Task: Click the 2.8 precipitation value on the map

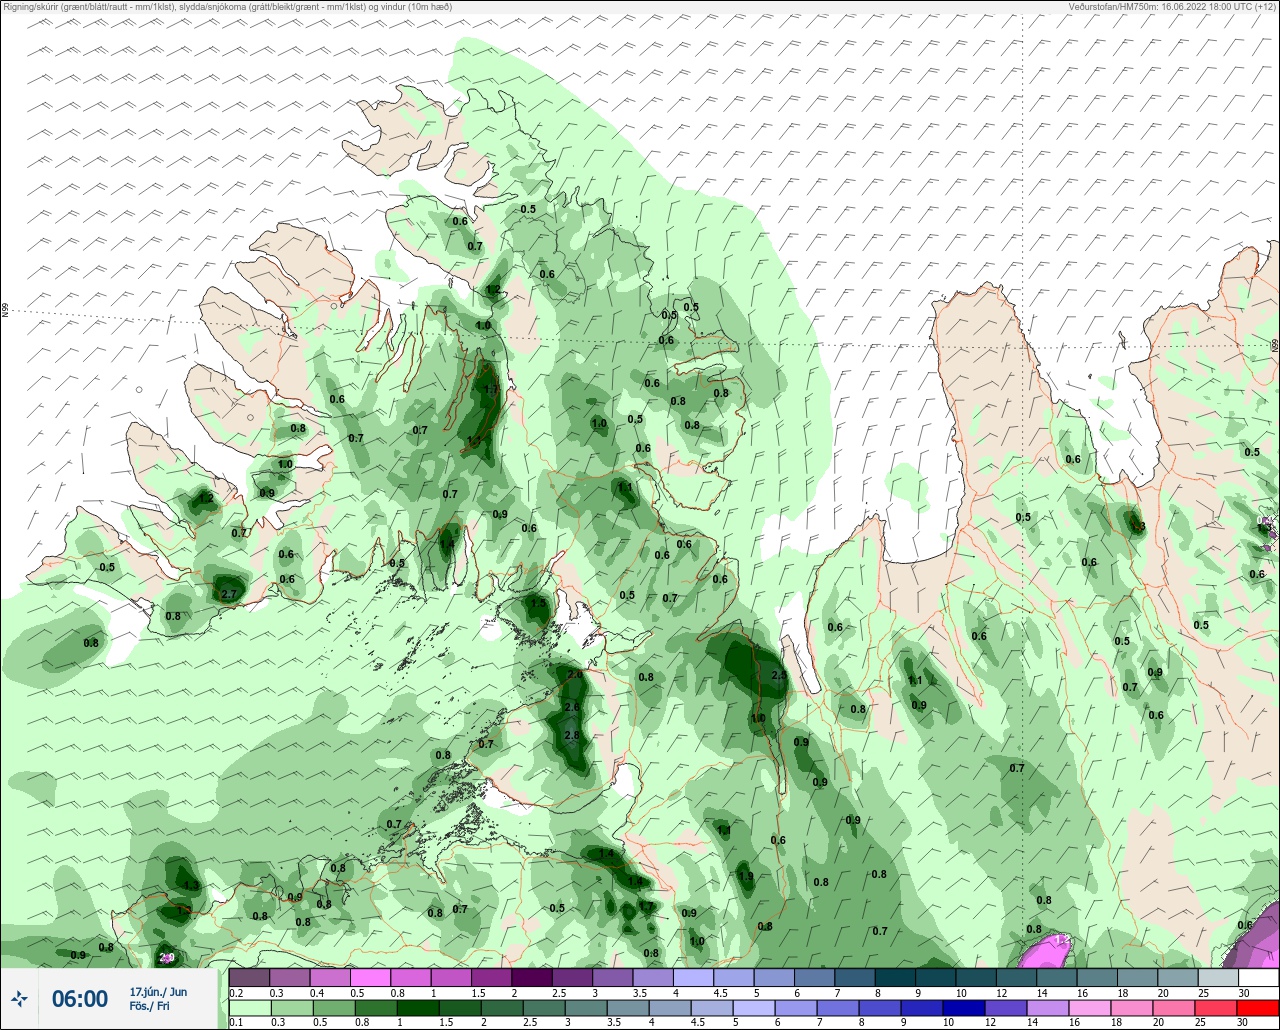Action: click(x=572, y=735)
